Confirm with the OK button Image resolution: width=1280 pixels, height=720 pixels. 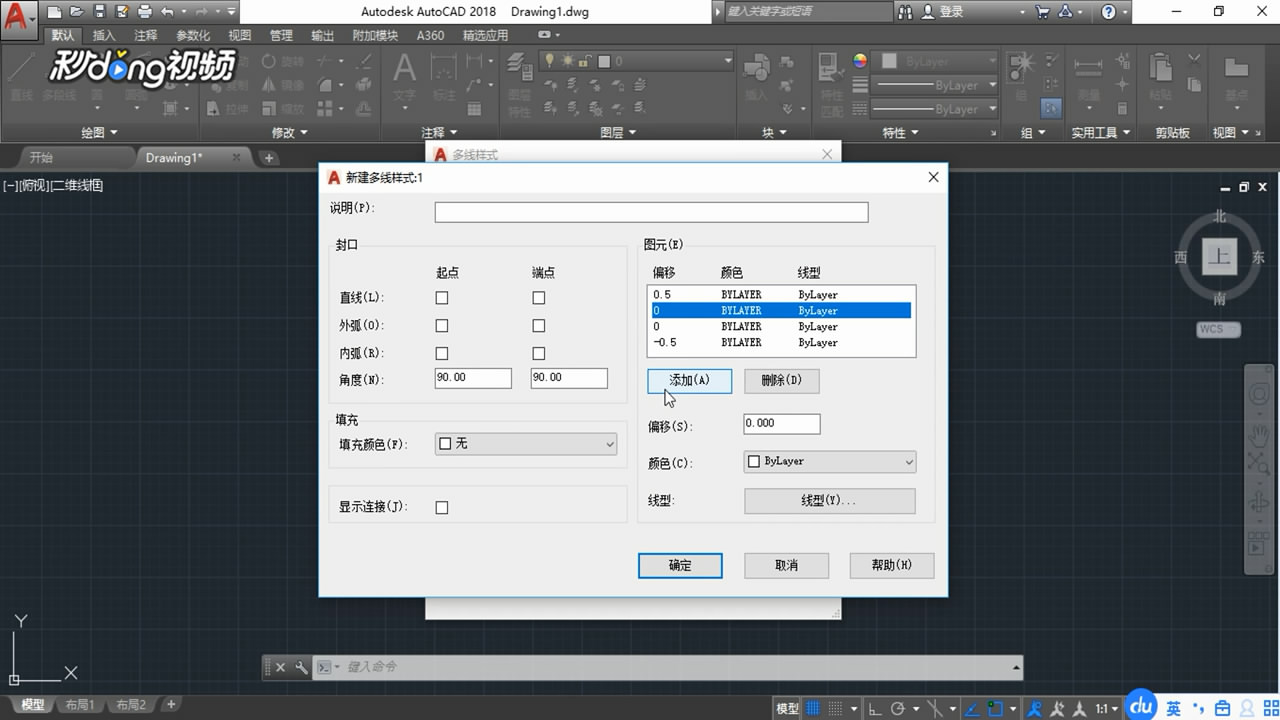tap(680, 565)
